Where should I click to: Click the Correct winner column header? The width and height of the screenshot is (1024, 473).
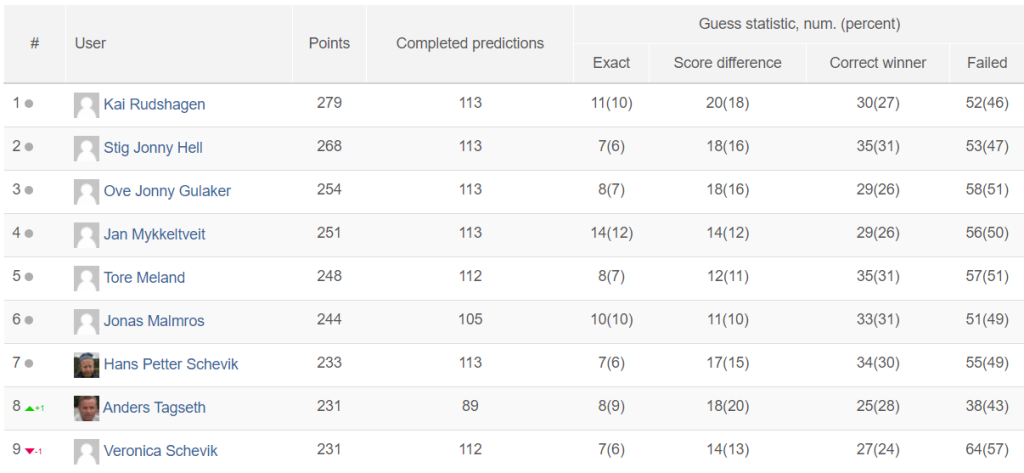point(878,63)
